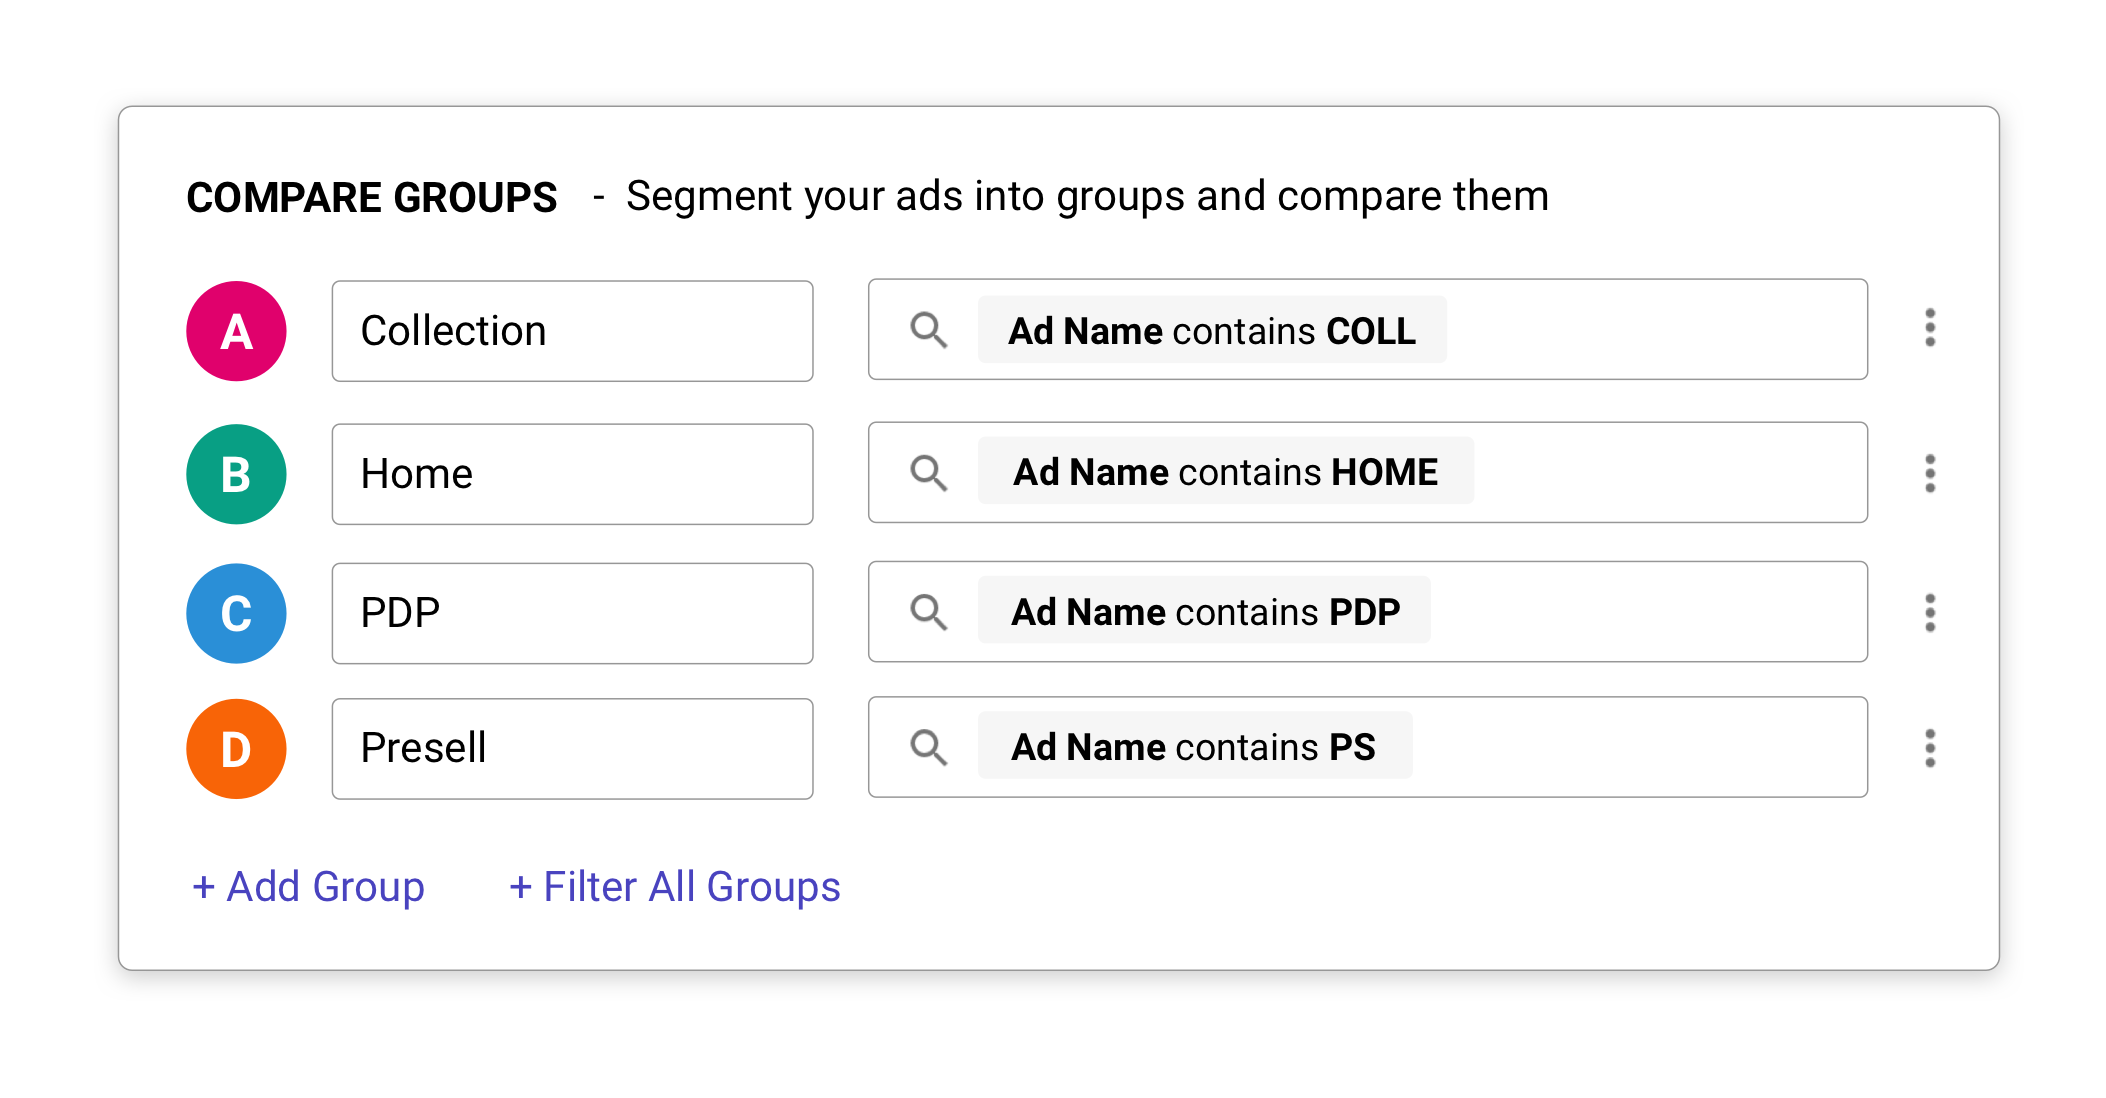2106x1098 pixels.
Task: Select the Ad Name contains HOME filter chip
Action: click(1225, 472)
